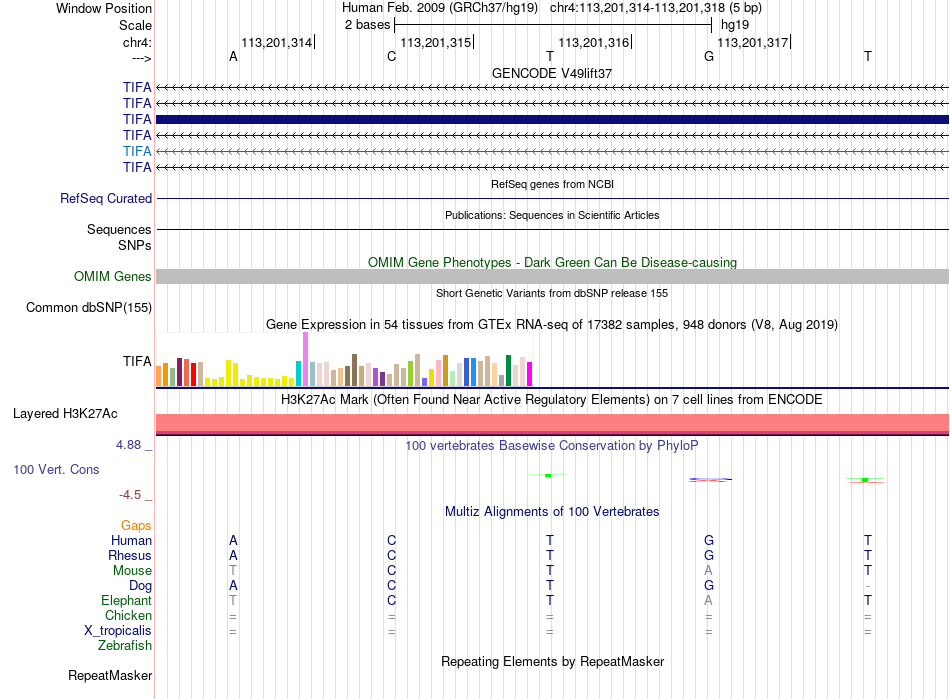Click the magenta last bar in GTEx chart
Screen dimensions: 950x699
click(x=530, y=374)
